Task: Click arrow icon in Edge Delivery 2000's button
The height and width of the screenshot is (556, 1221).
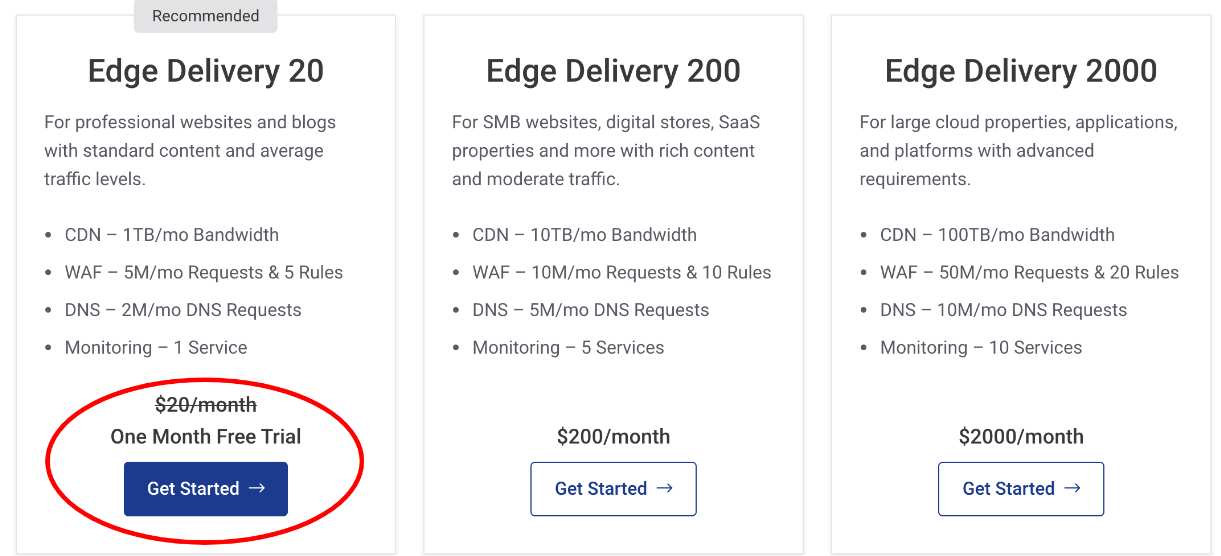Action: (1073, 488)
